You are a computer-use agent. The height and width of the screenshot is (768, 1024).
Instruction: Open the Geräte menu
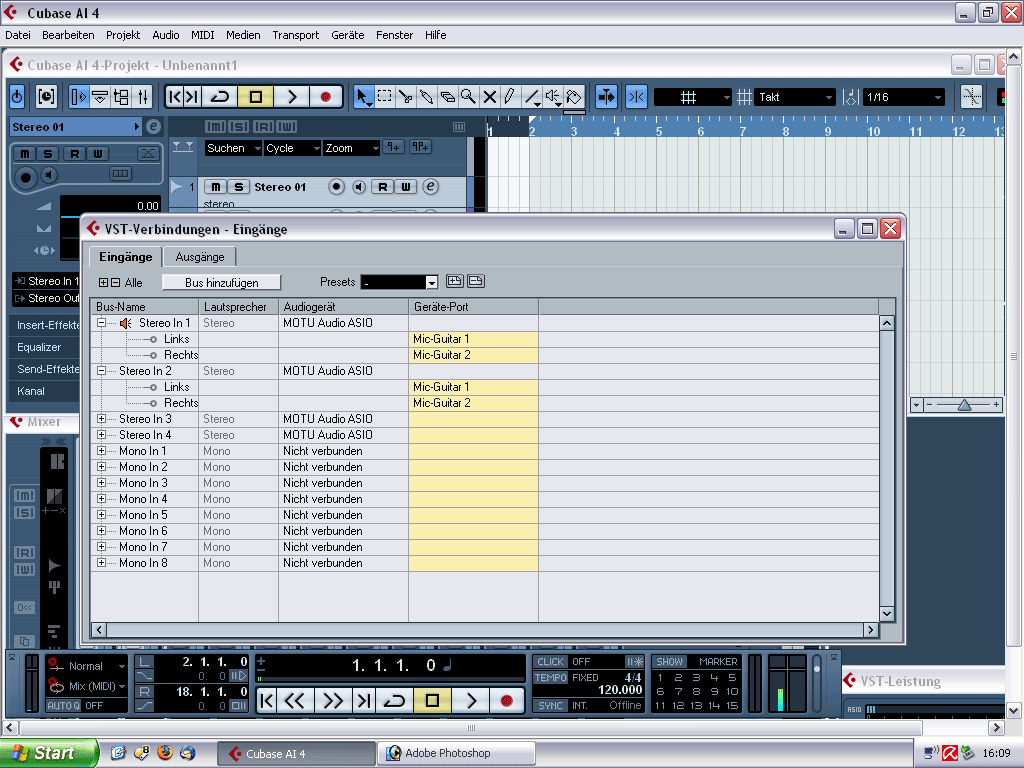coord(347,35)
